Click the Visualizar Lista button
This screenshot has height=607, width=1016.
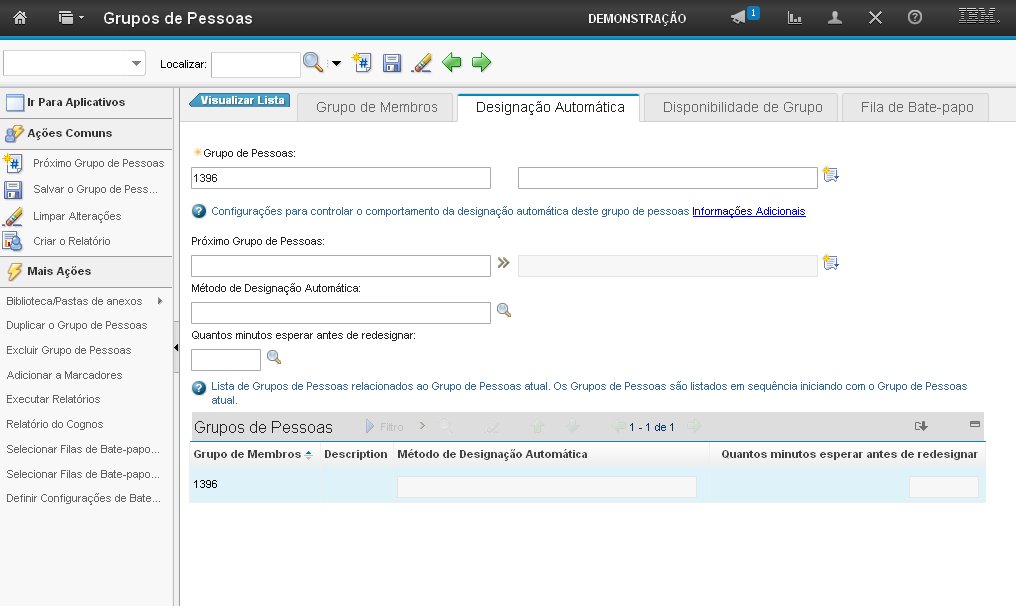(x=241, y=100)
